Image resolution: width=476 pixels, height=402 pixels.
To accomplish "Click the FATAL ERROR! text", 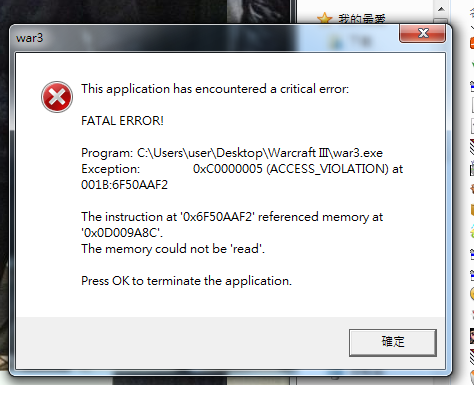I will pyautogui.click(x=122, y=121).
